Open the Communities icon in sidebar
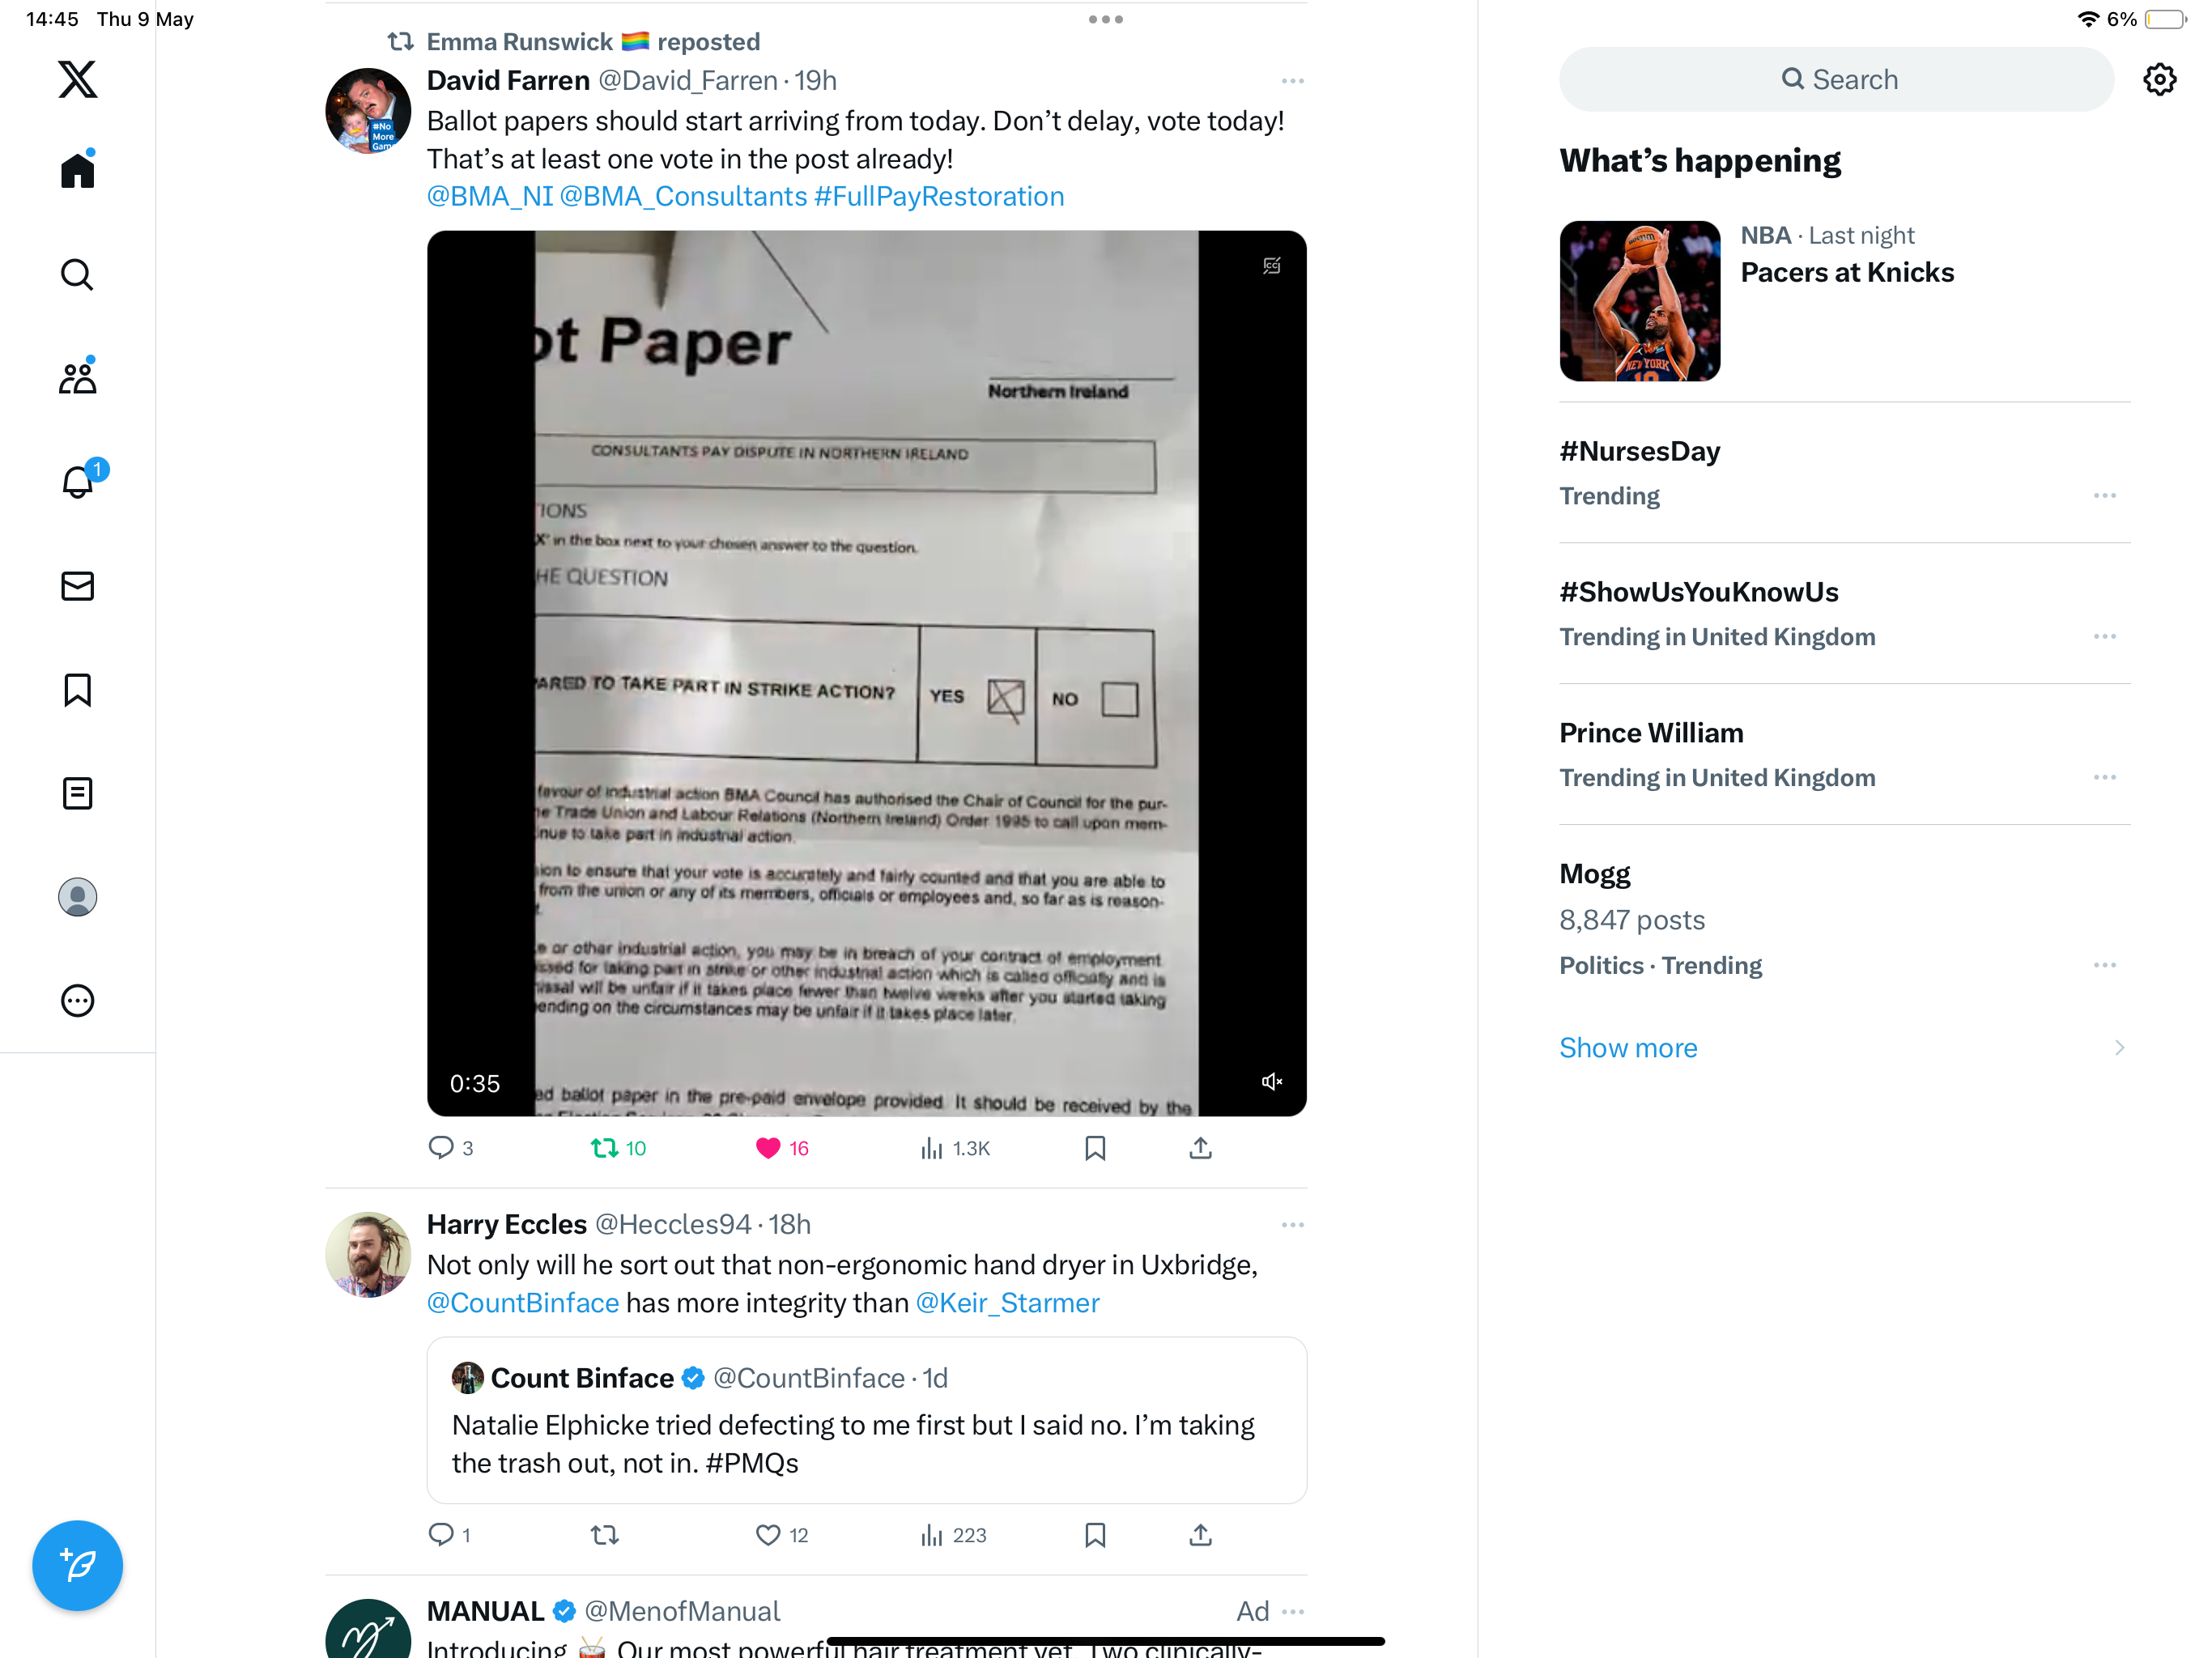Viewport: 2212px width, 1658px height. pyautogui.click(x=77, y=378)
